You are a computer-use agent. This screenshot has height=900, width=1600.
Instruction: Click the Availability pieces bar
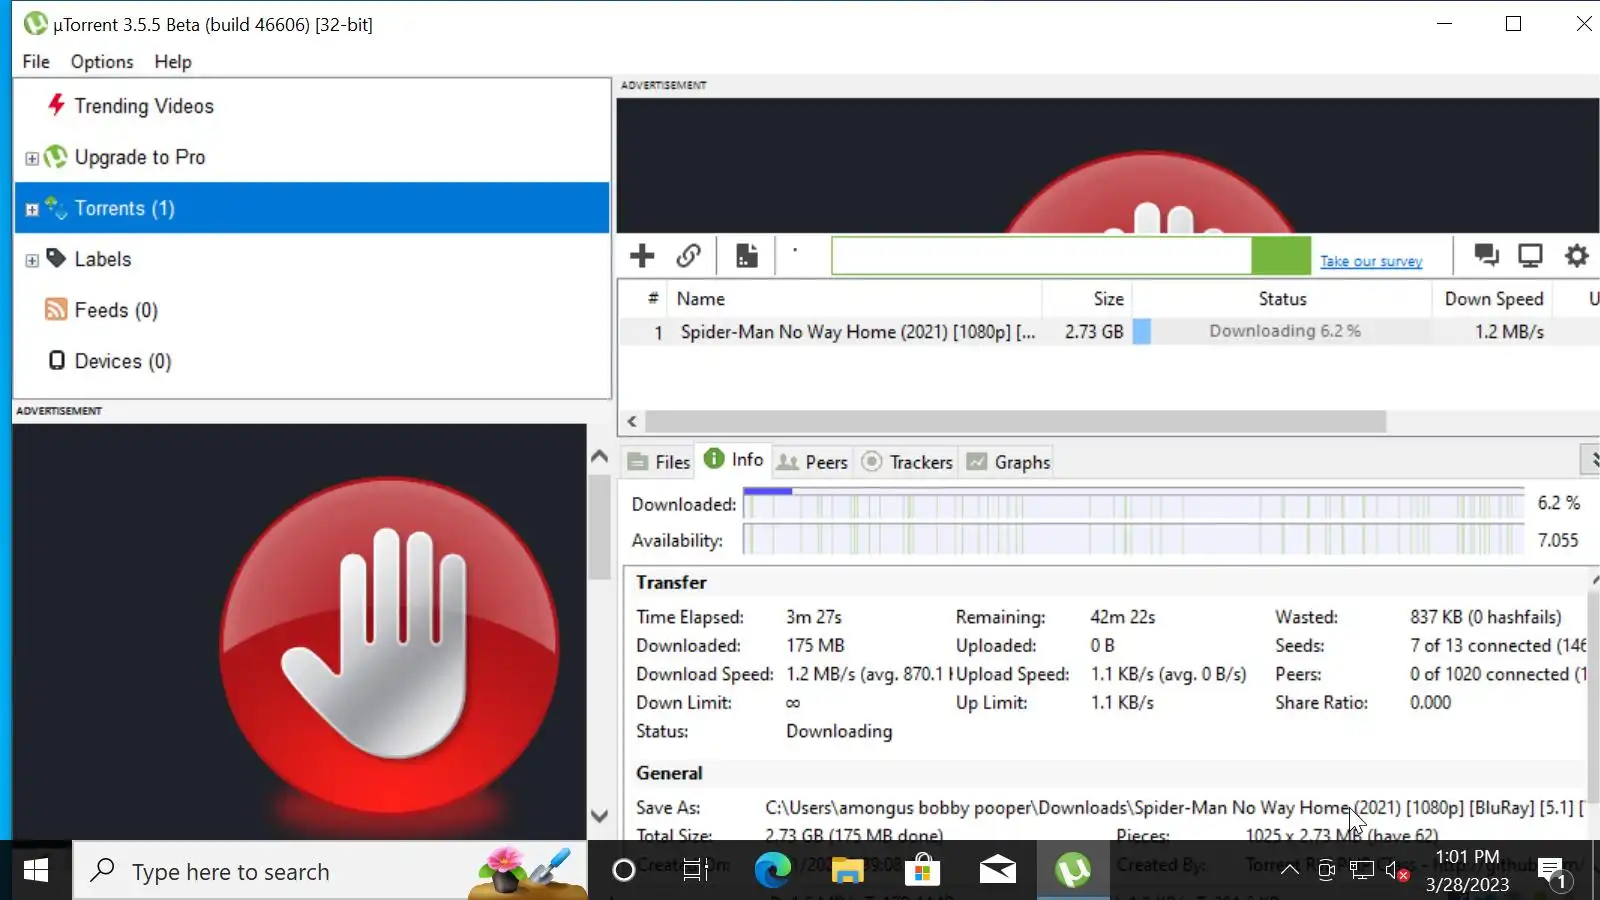click(1134, 540)
